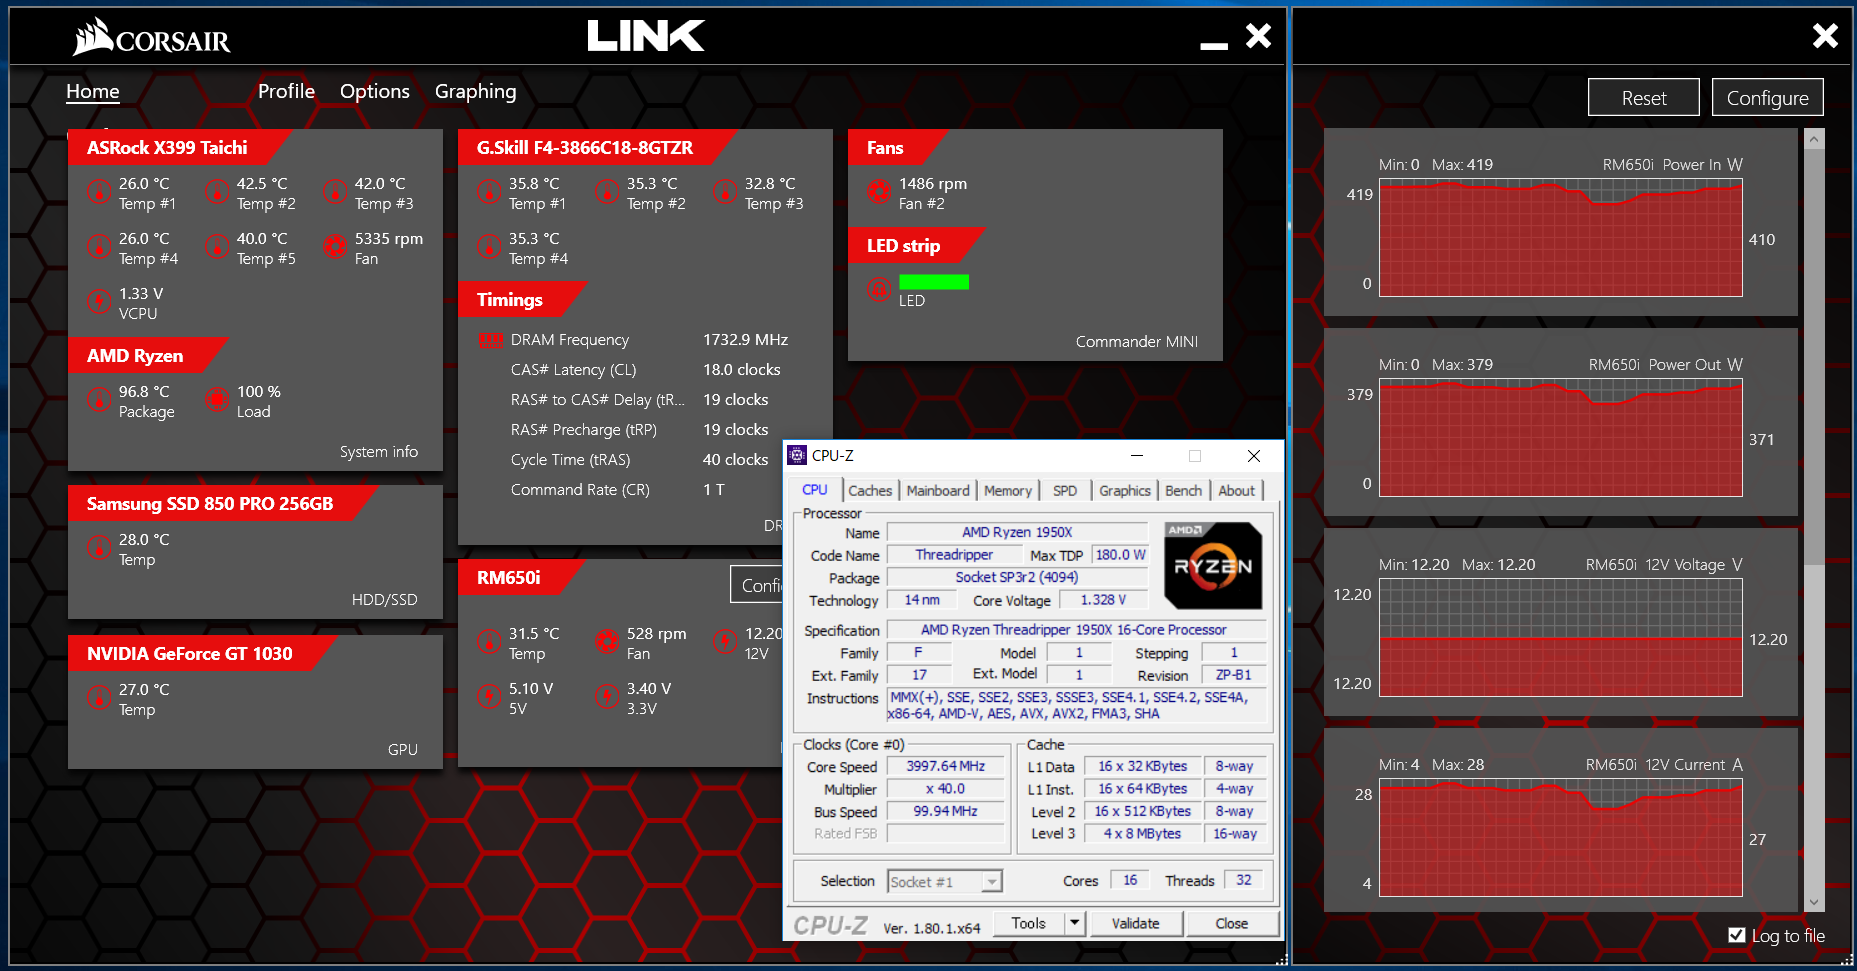Click the RM650i 5V voltage icon

click(489, 696)
